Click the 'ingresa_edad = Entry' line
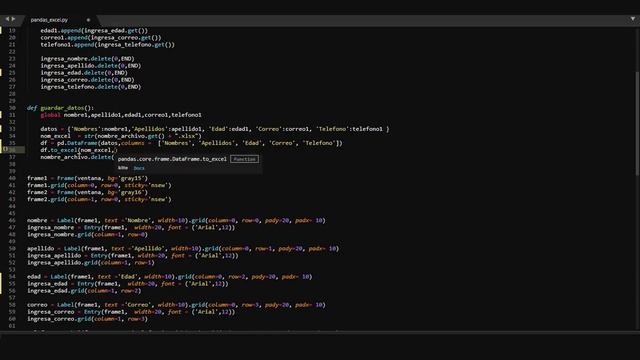 [128, 284]
